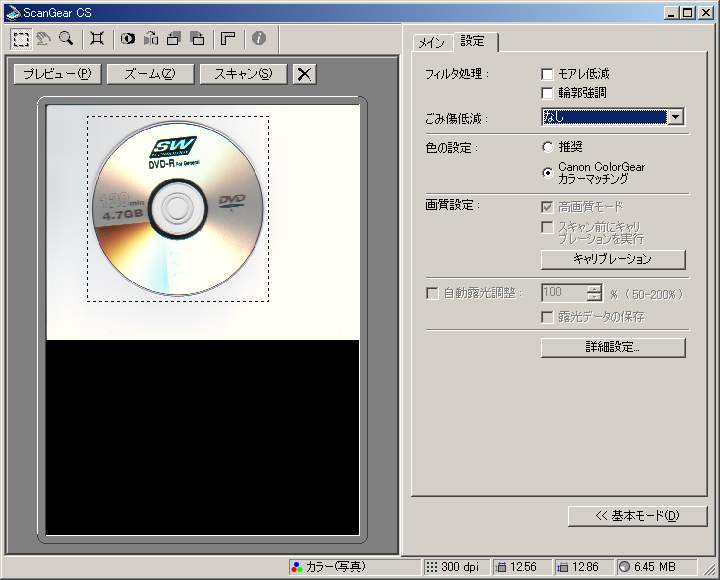Open 詳細設定... advanced settings
This screenshot has width=720, height=580.
[613, 348]
